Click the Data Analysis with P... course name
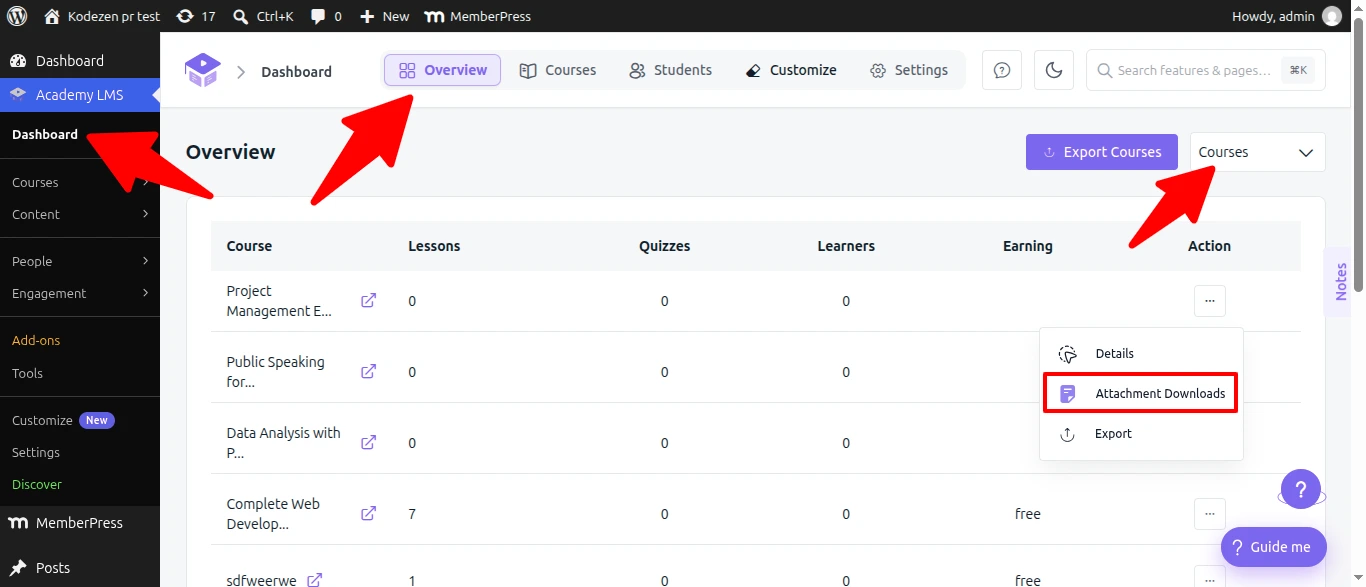This screenshot has height=587, width=1366. click(x=283, y=443)
